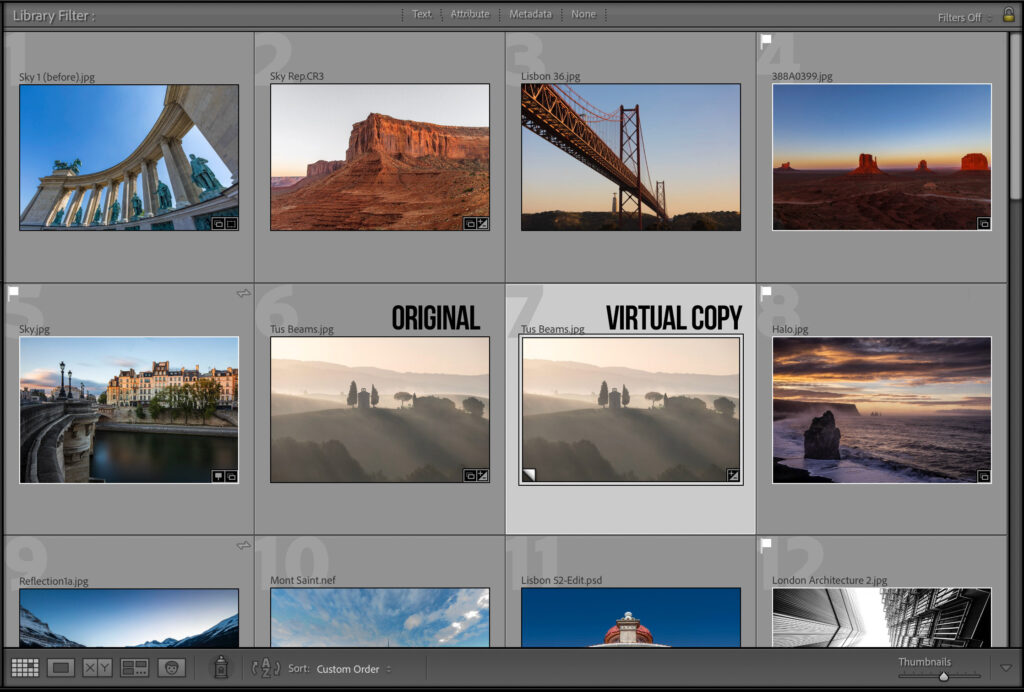Select the 388A0399.jpg desert sunset thumbnail
The image size is (1024, 692).
point(882,157)
